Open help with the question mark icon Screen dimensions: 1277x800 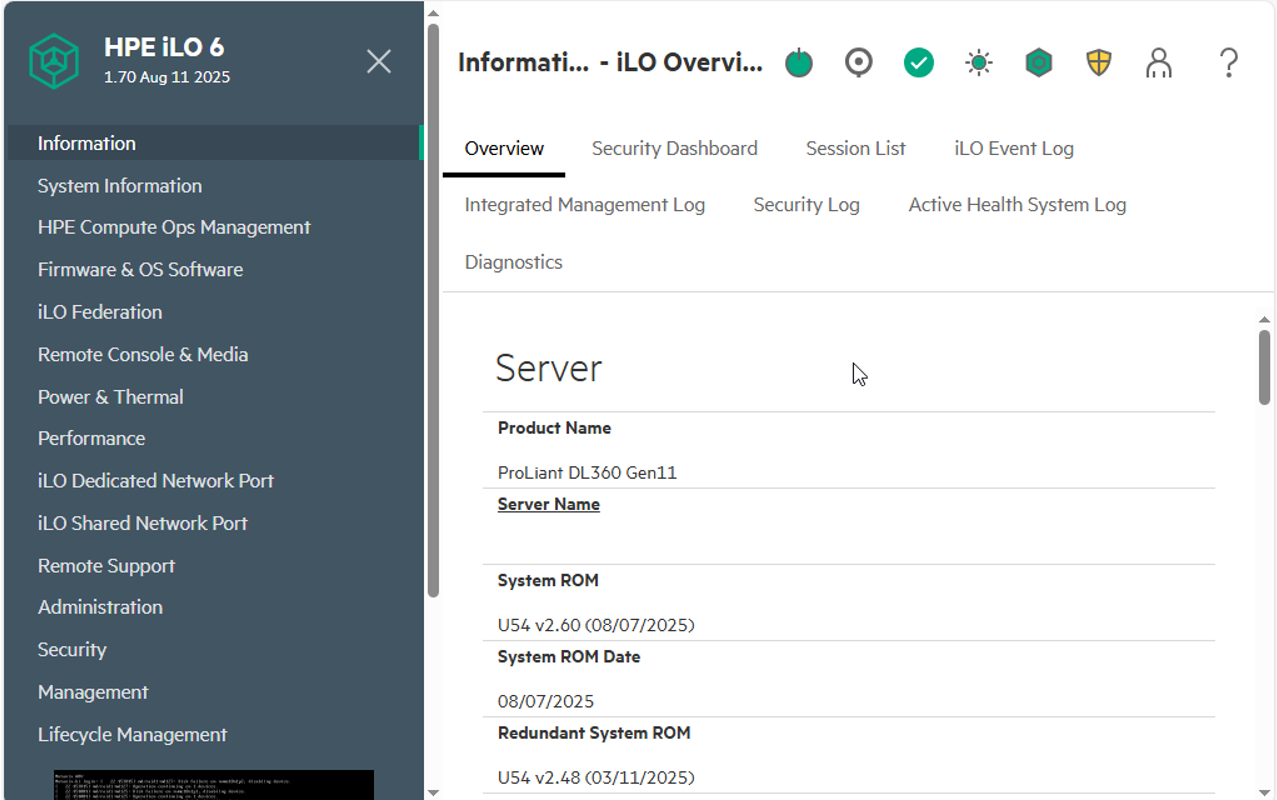coord(1228,63)
